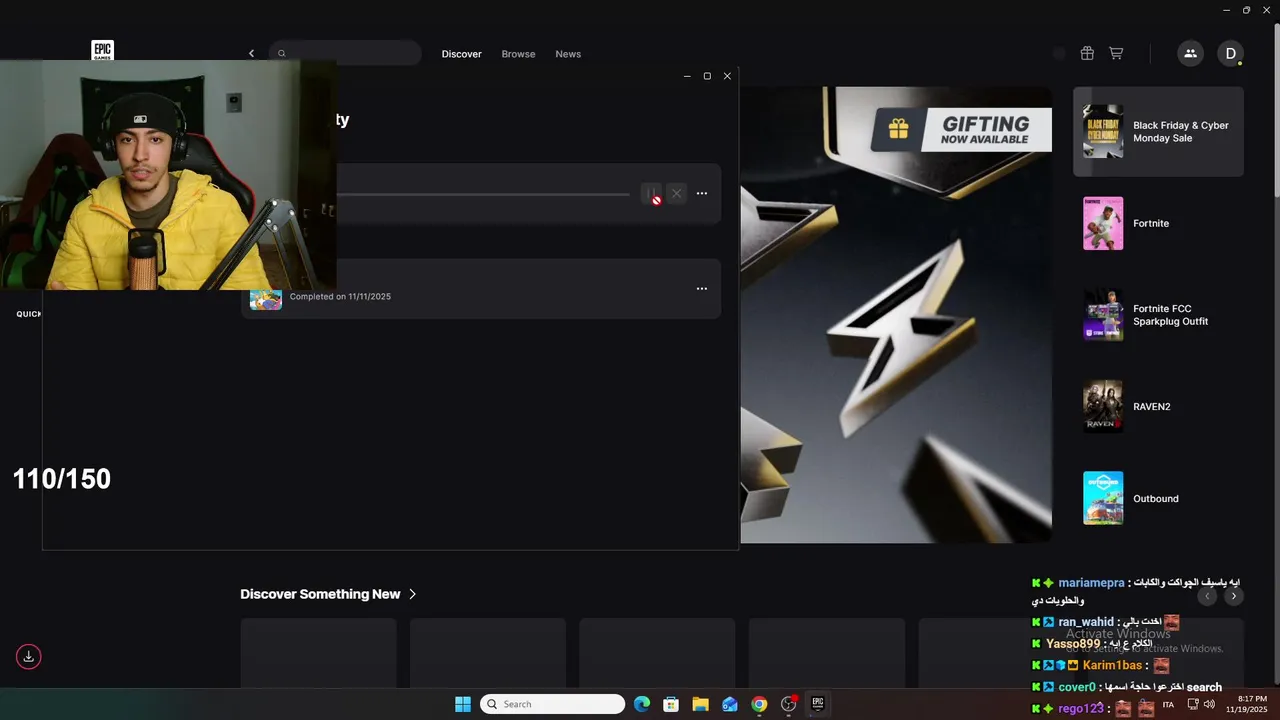
Task: Select Fortnite in the featured list
Action: (x=1158, y=223)
